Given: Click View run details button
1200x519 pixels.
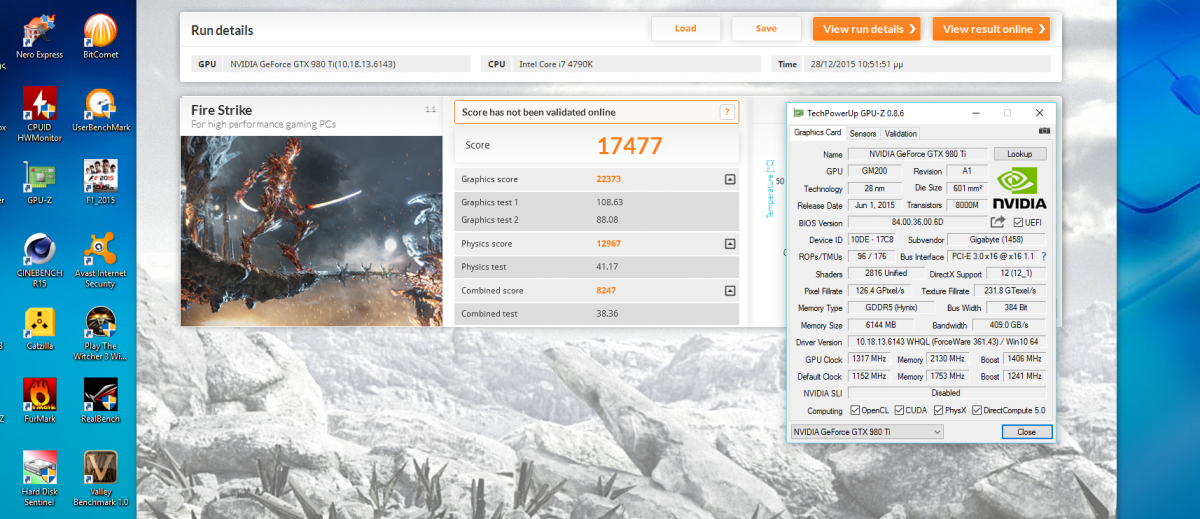Looking at the screenshot, I should pos(866,29).
